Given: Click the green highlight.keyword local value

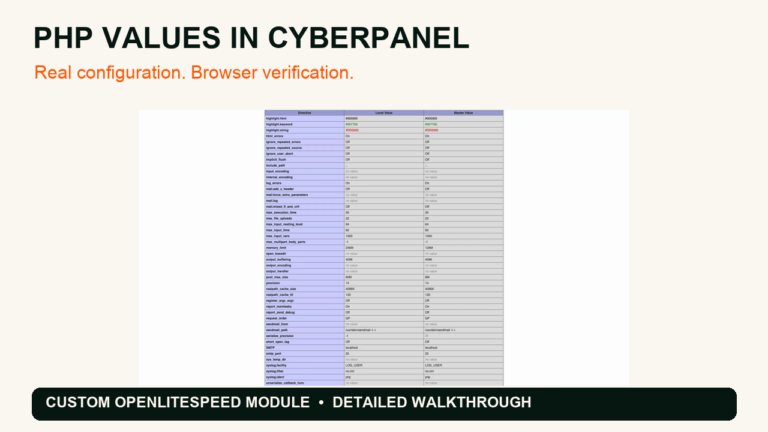Looking at the screenshot, I should tap(351, 124).
